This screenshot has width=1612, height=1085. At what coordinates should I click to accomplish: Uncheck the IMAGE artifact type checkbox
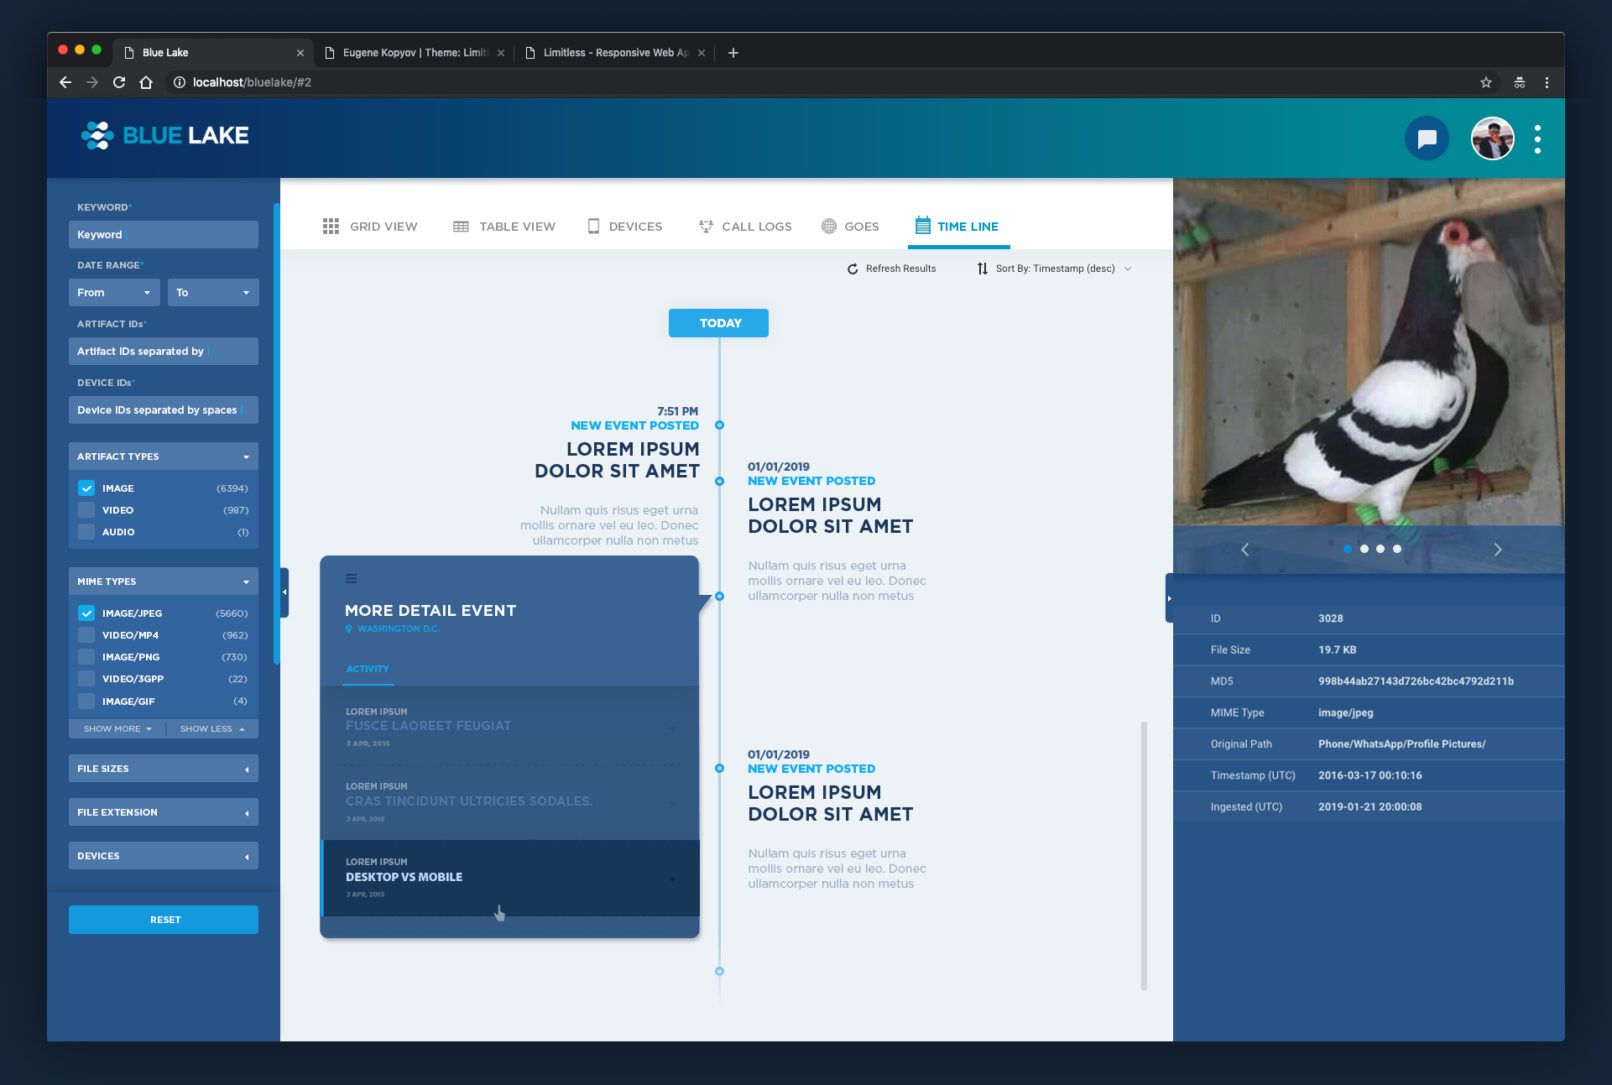point(87,488)
